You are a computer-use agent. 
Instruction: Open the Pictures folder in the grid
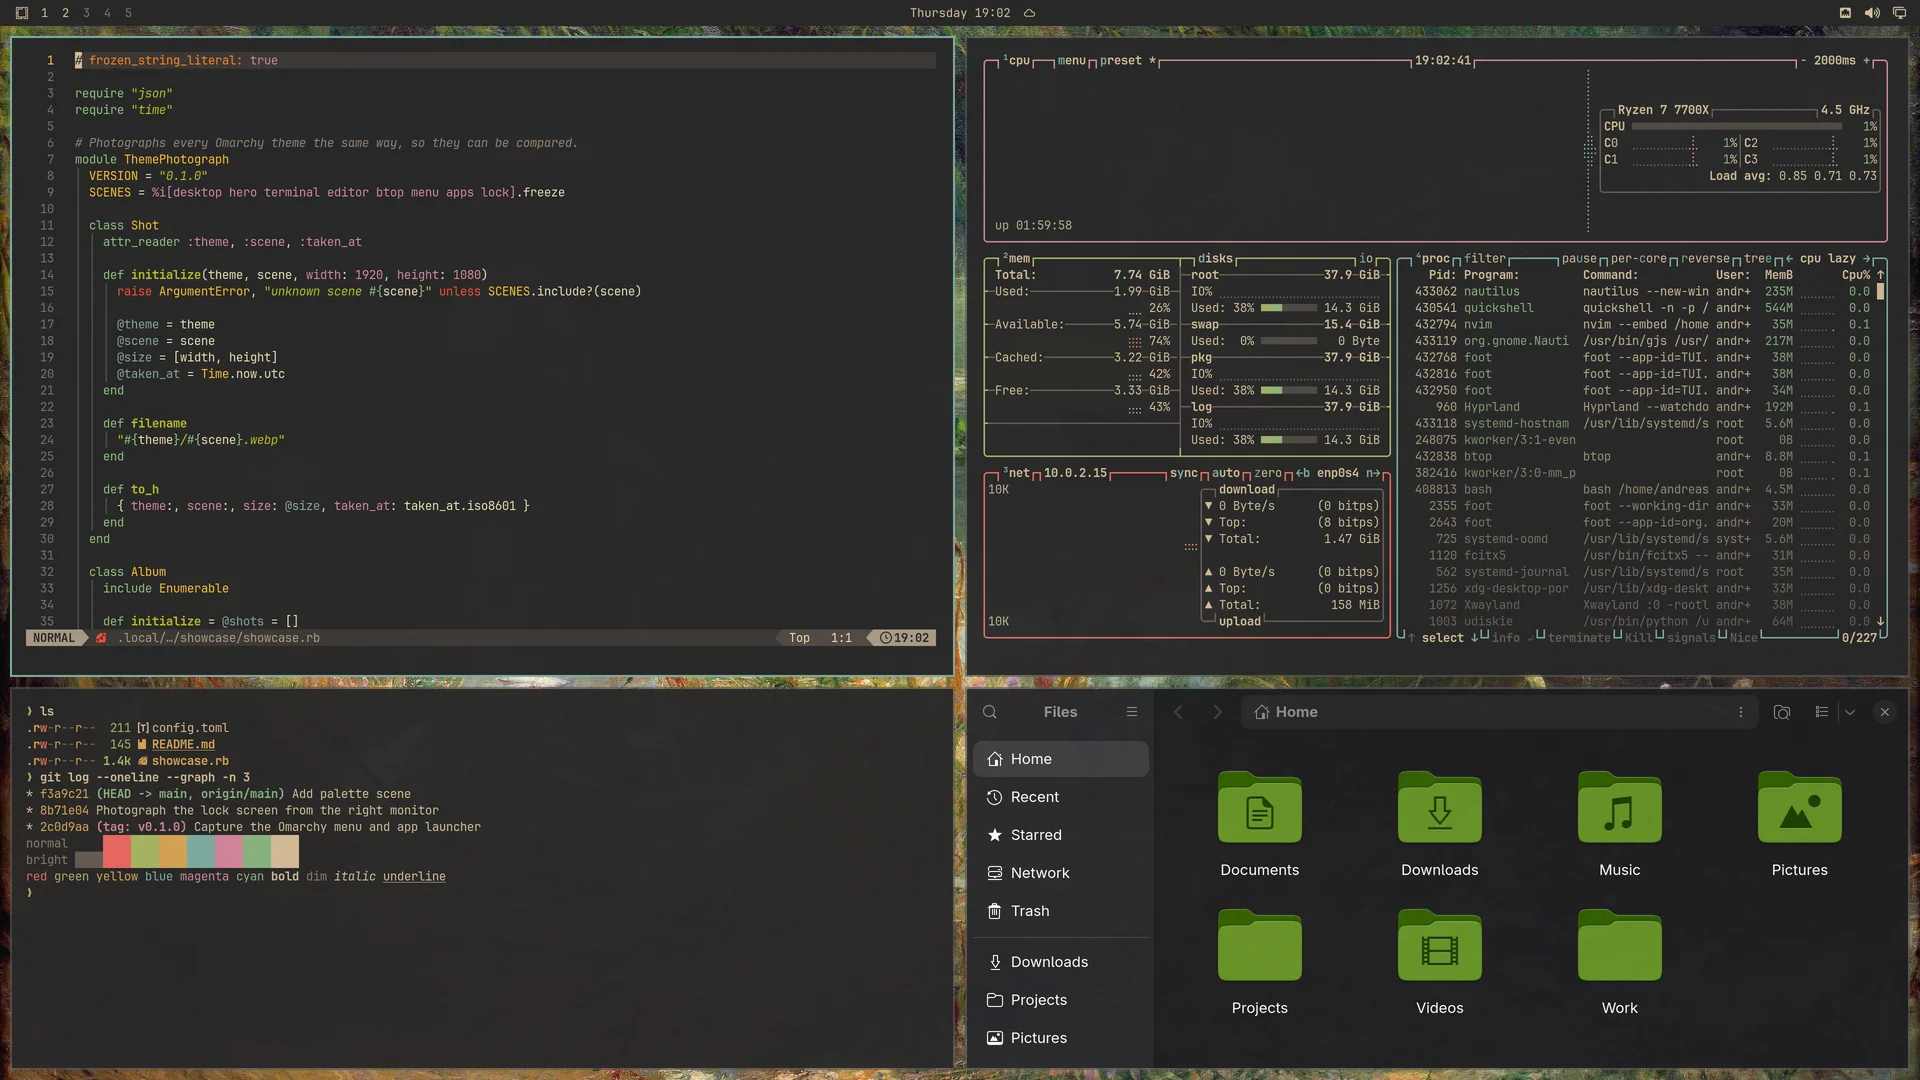1800,825
